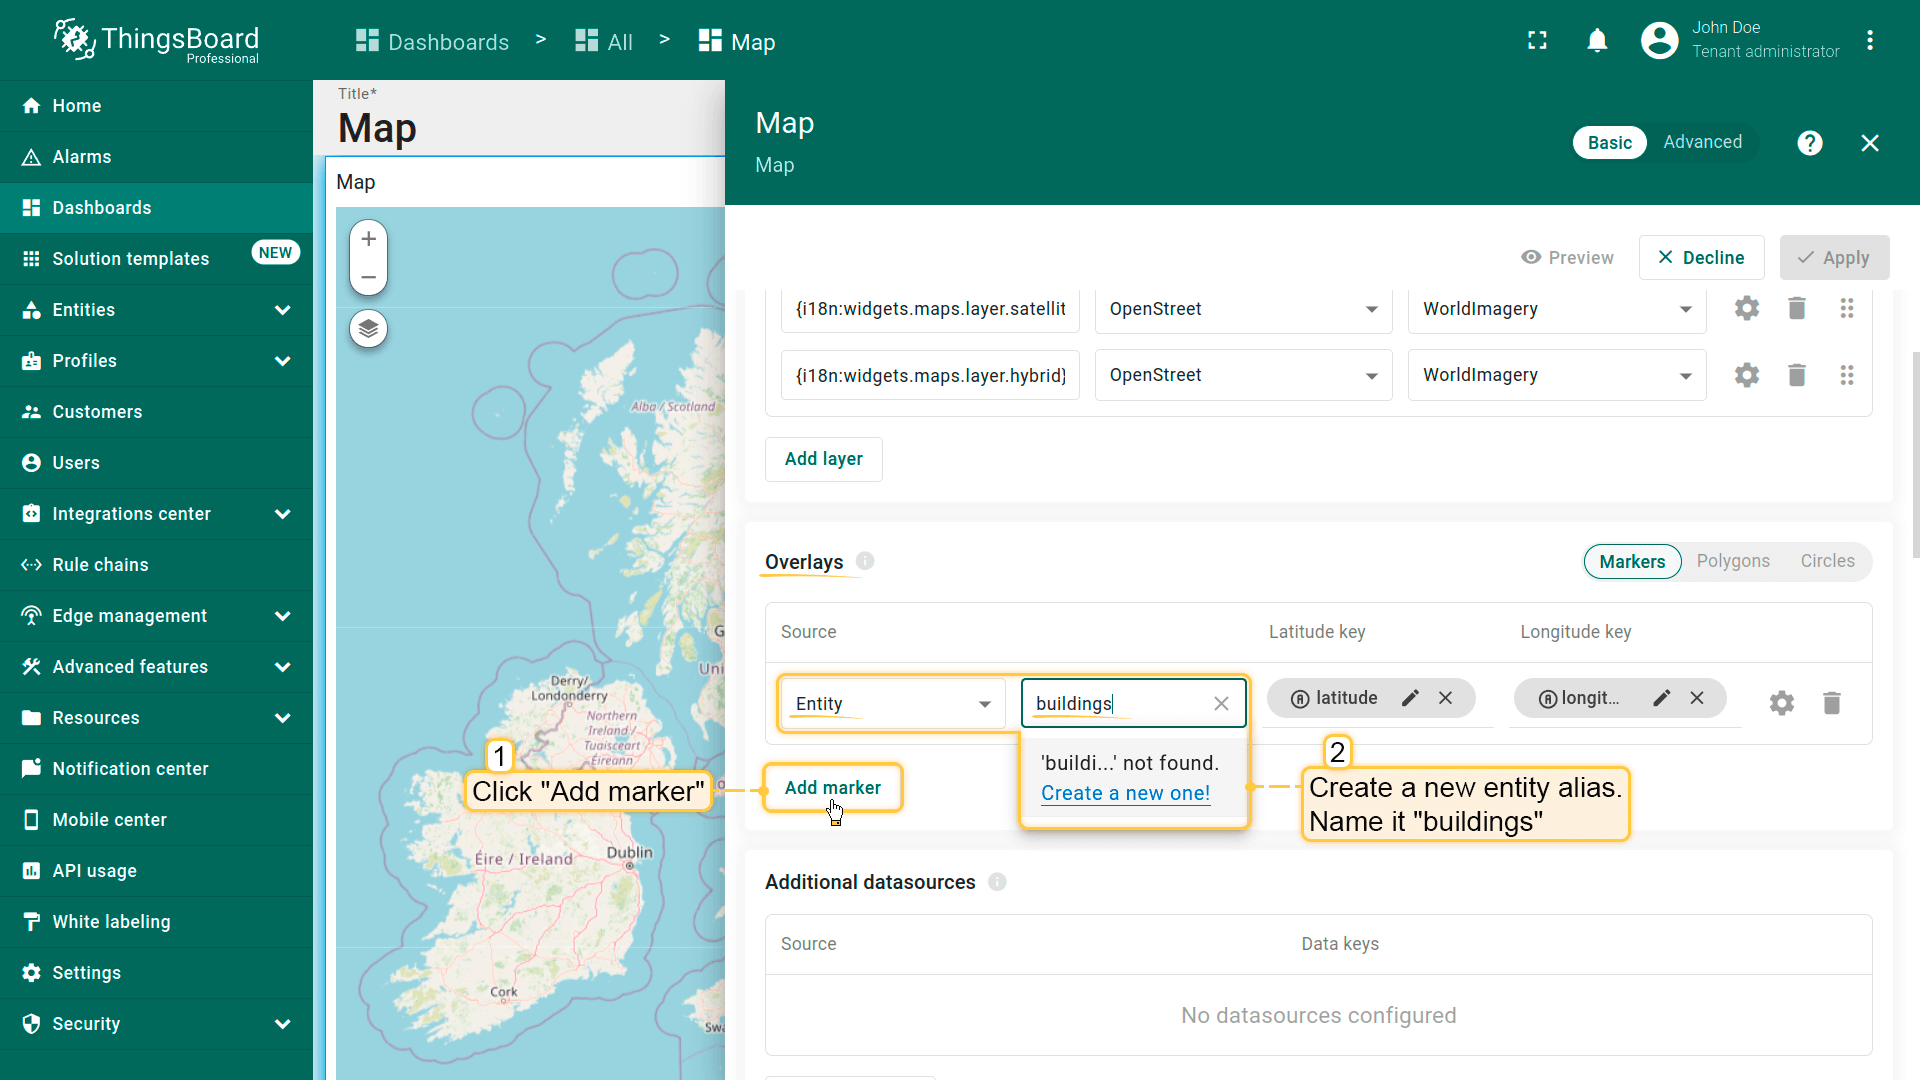
Task: Zoom in on the map
Action: coord(368,239)
